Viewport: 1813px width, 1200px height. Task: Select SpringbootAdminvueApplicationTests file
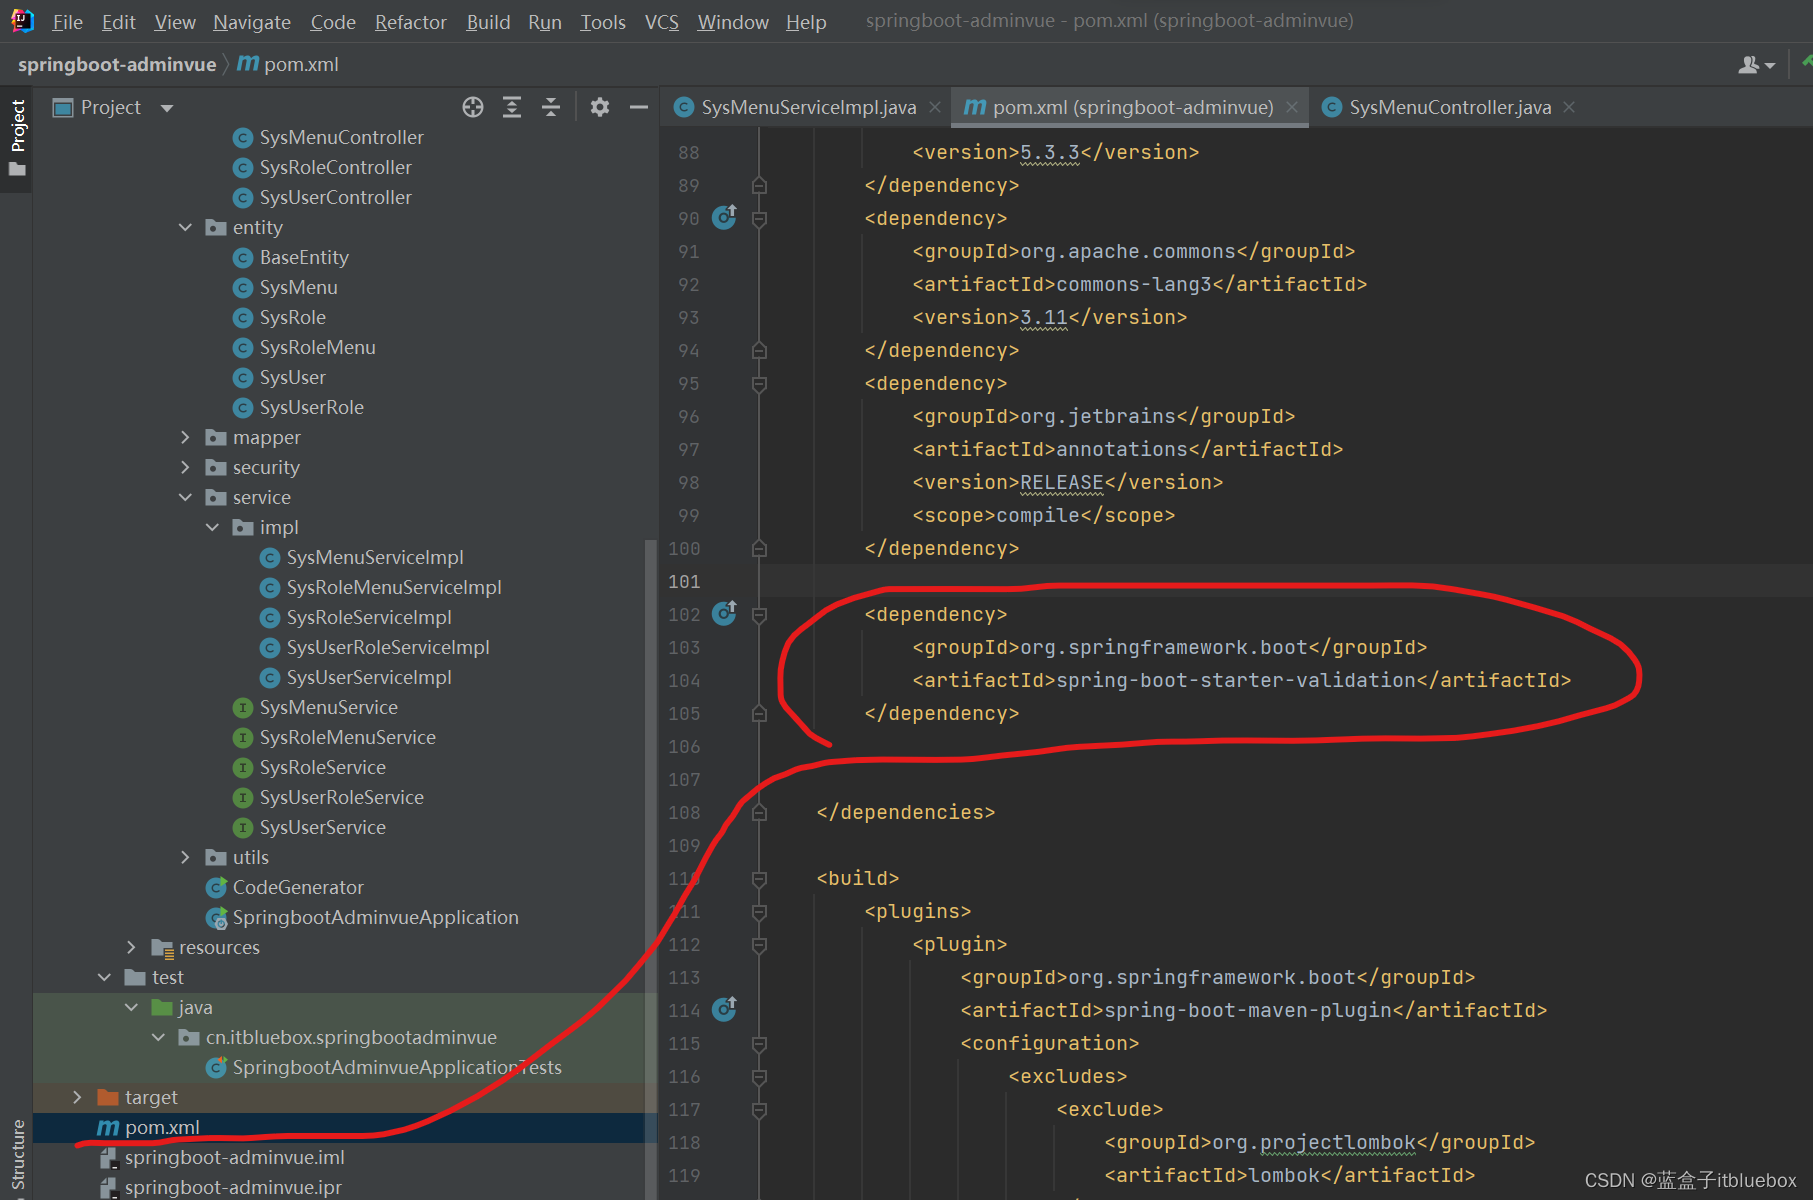[396, 1067]
